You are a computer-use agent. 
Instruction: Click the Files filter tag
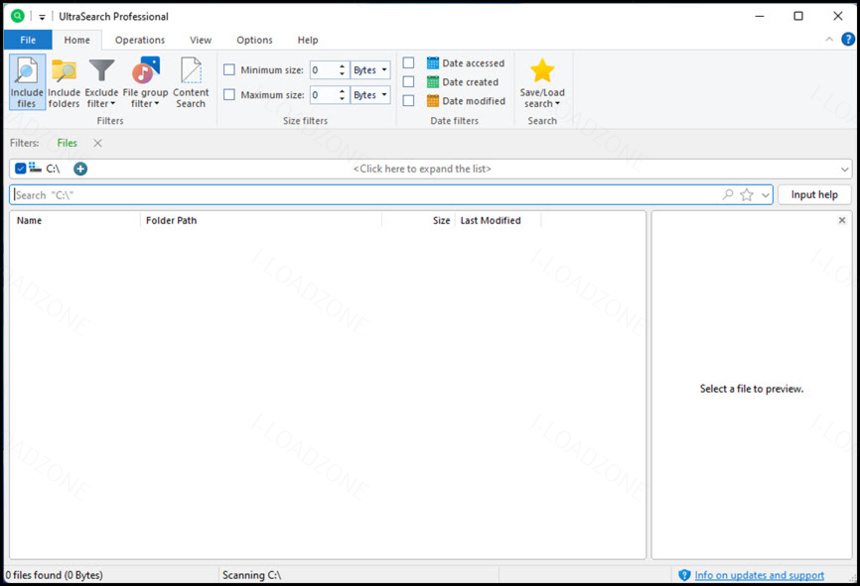point(67,143)
